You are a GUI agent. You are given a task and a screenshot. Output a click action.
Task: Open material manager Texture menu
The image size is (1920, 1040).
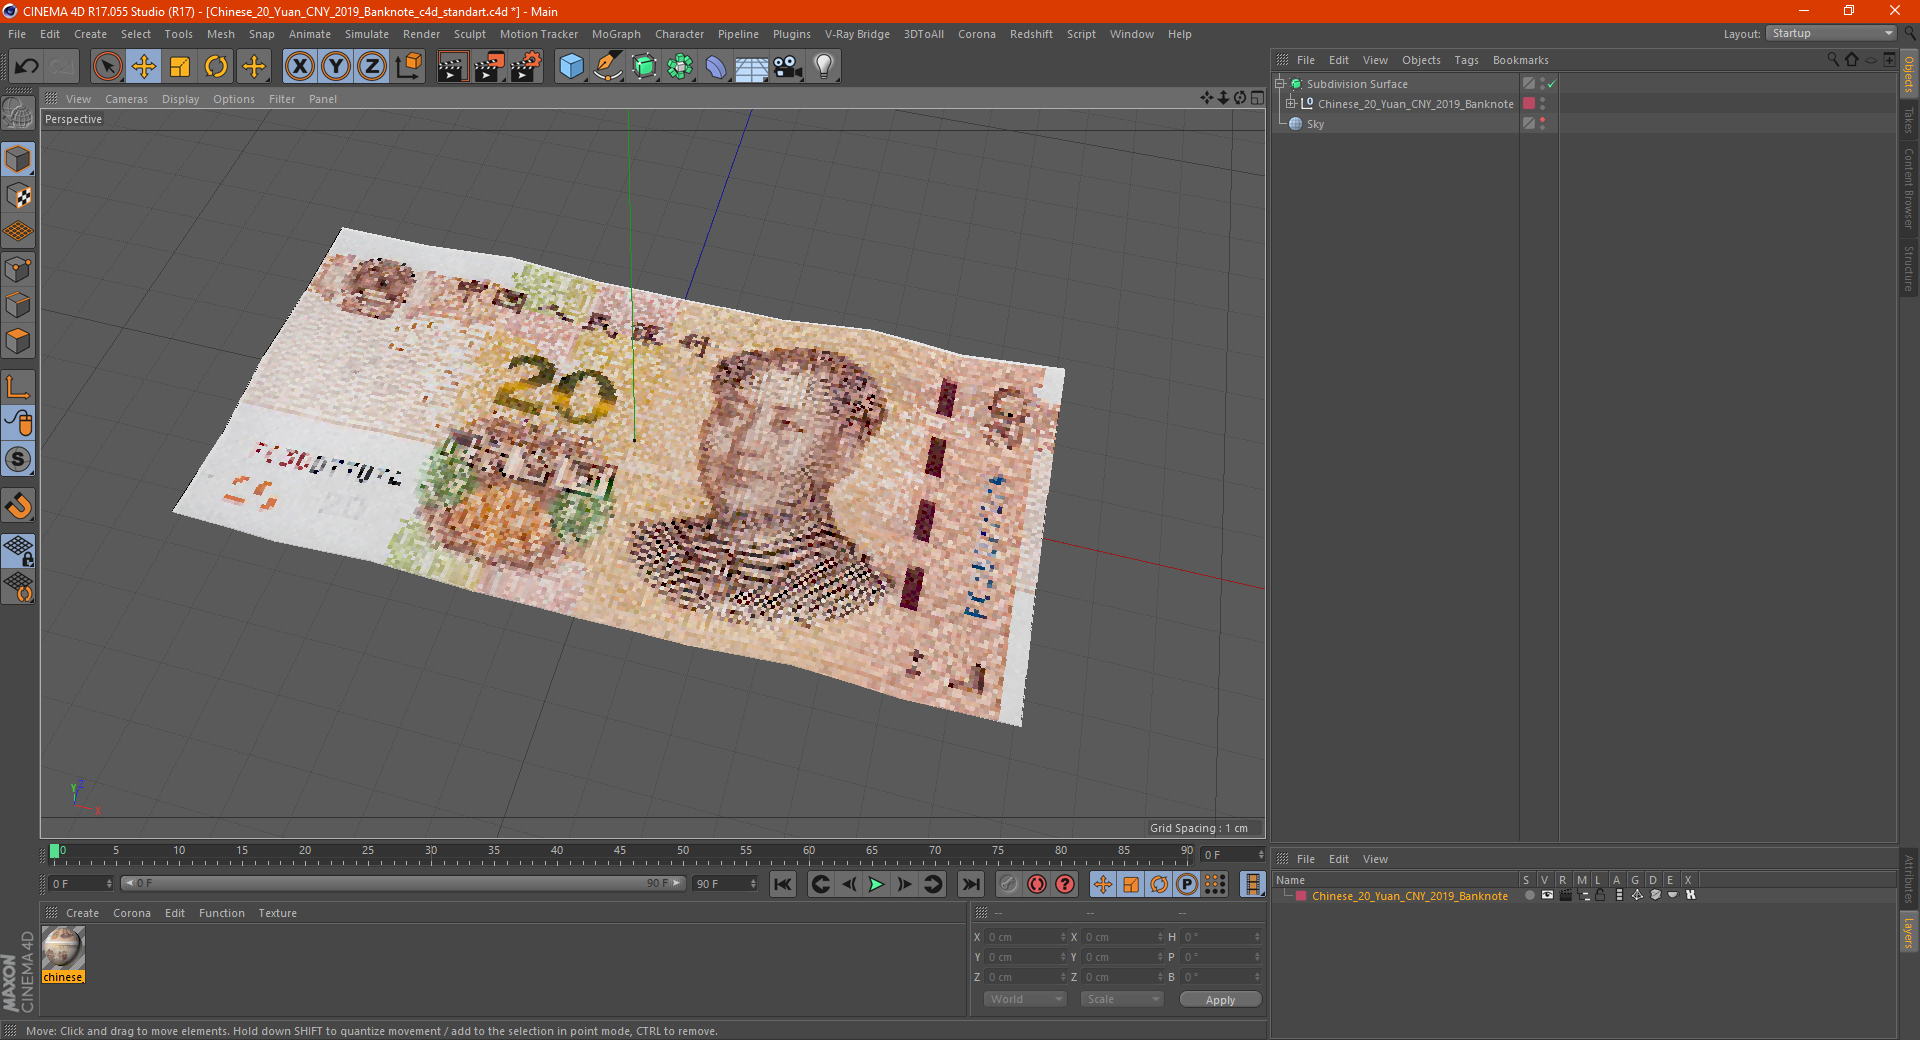pos(277,913)
